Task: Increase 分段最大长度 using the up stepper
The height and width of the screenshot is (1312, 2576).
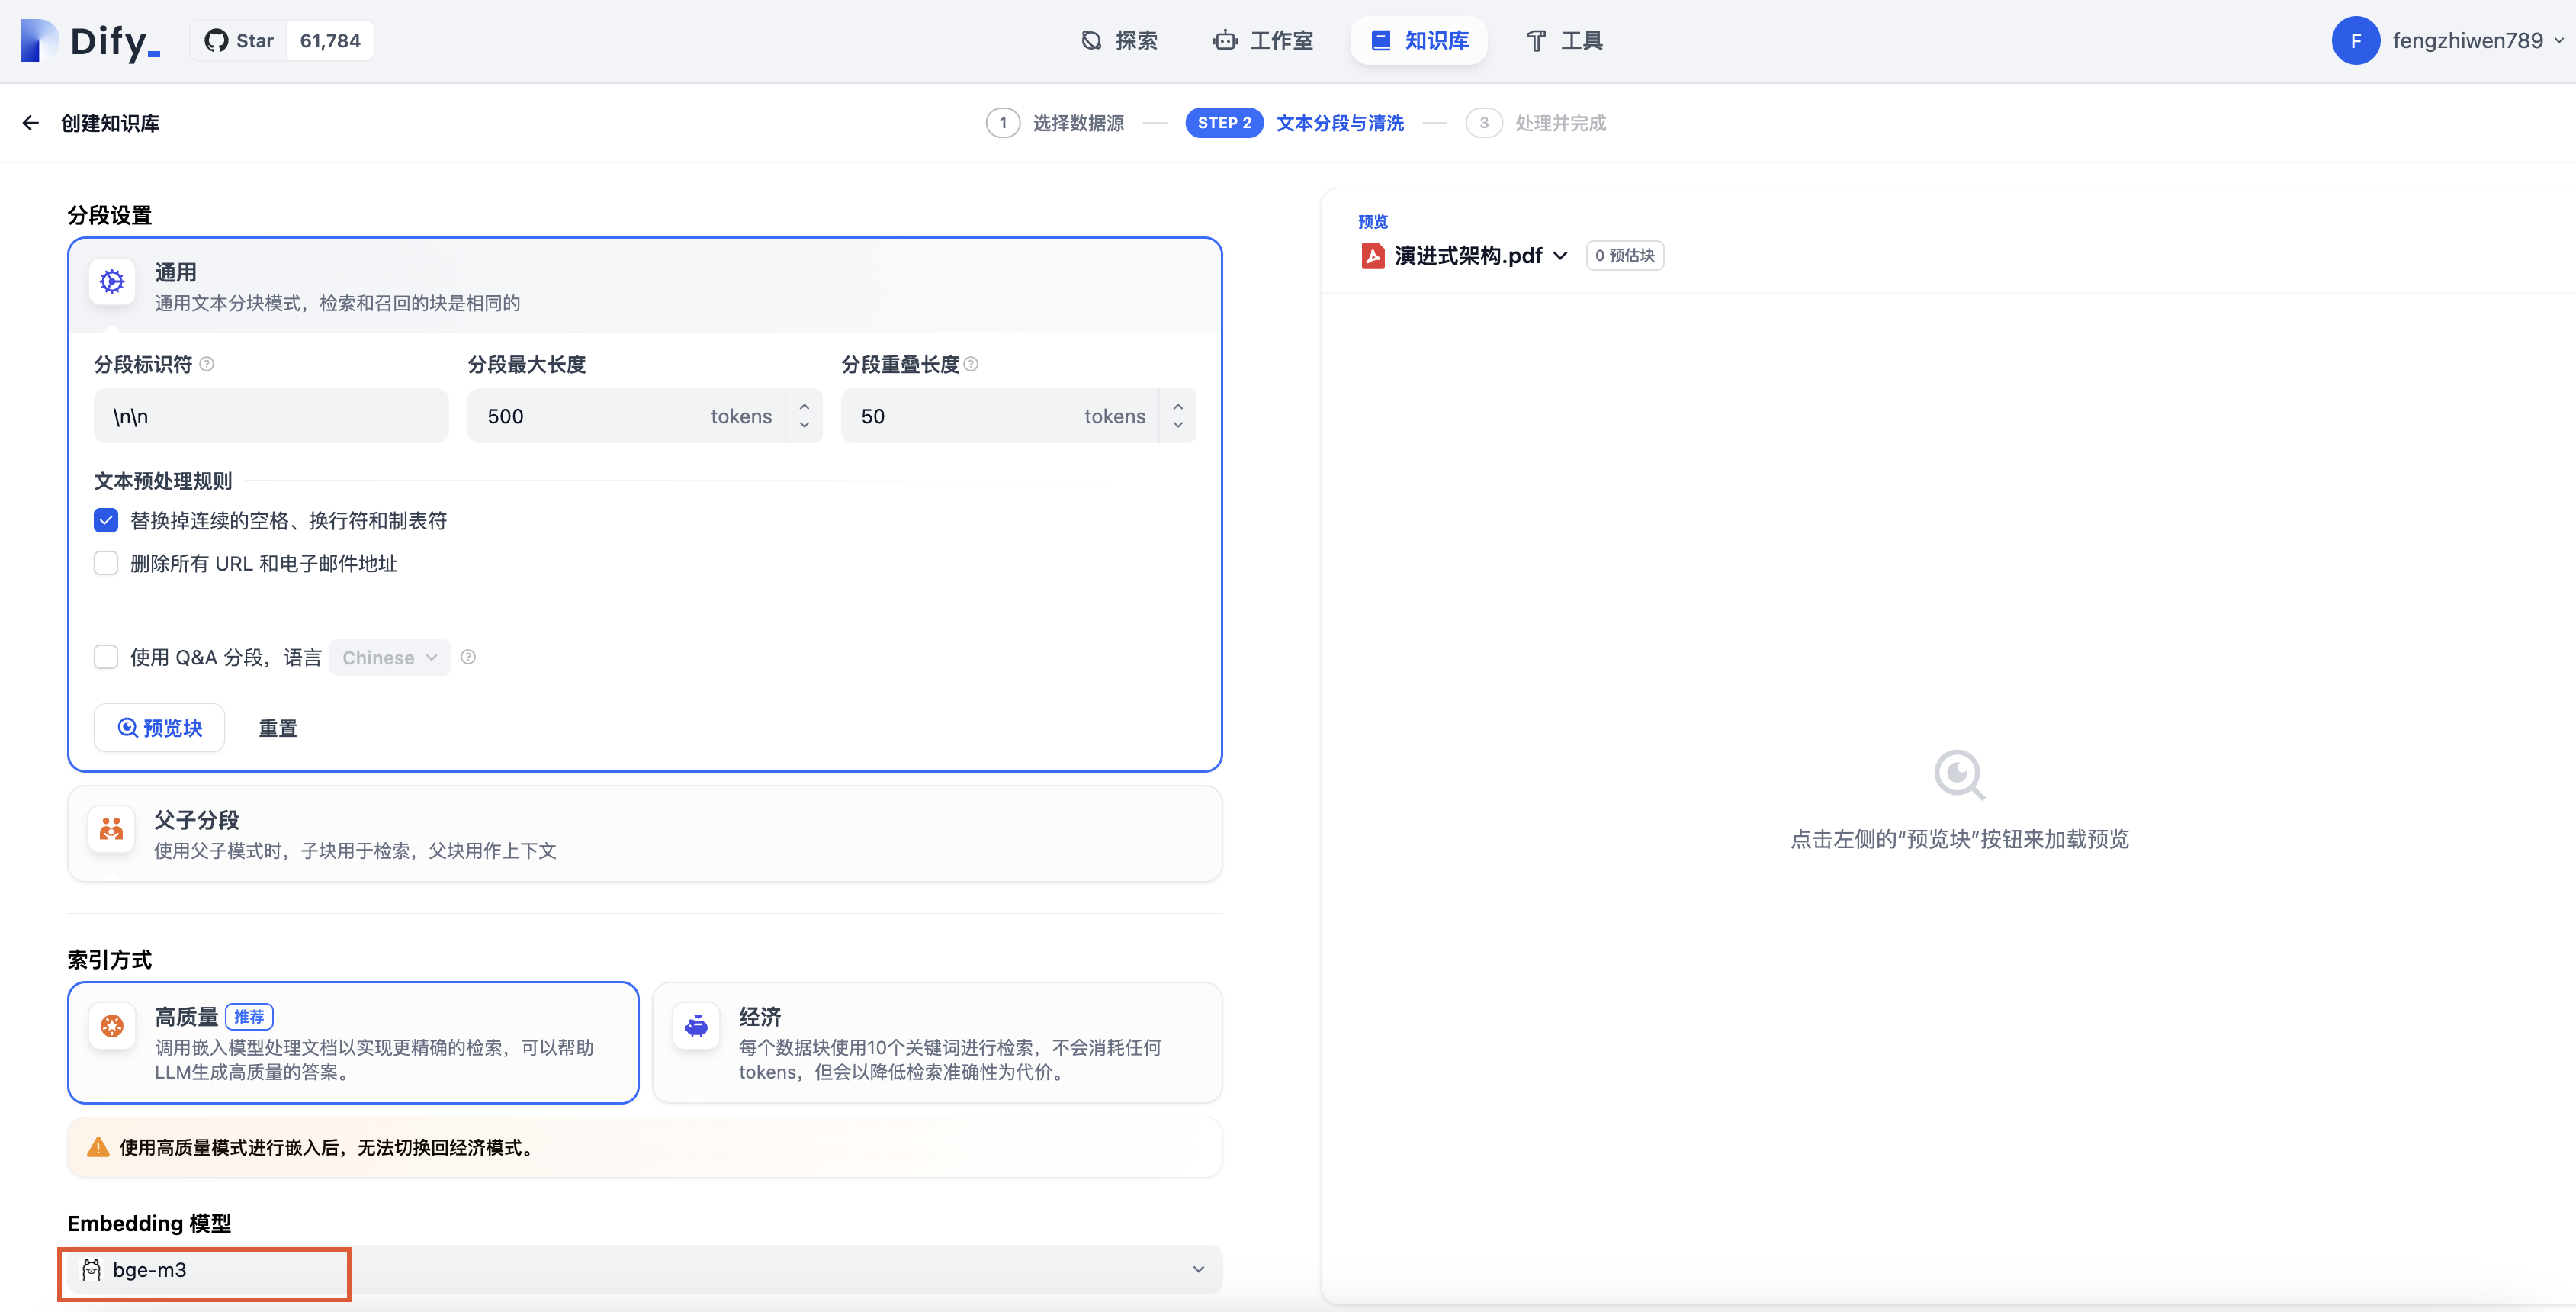Action: (804, 407)
